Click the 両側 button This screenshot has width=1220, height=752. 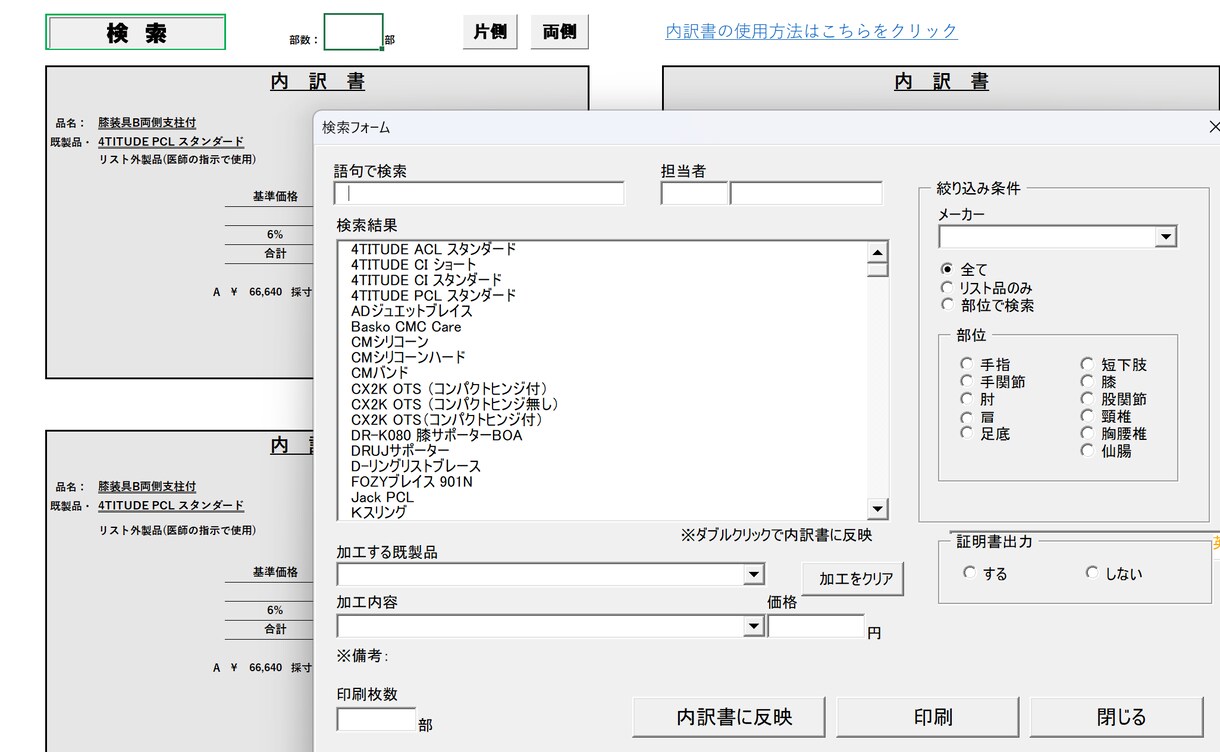[x=560, y=32]
